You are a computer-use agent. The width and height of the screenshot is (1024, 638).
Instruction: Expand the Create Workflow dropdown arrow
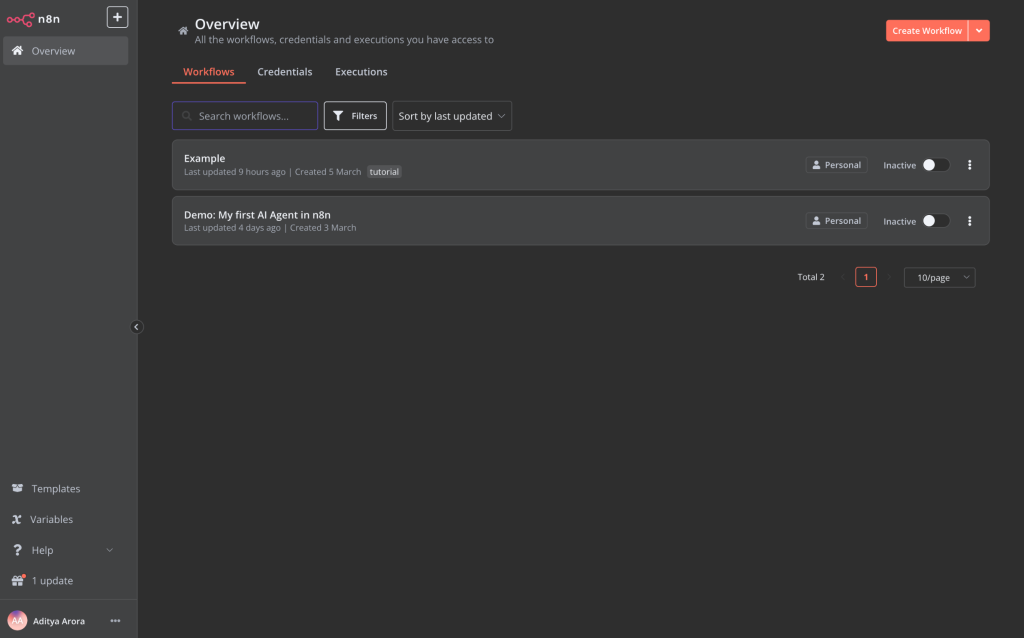pos(979,31)
